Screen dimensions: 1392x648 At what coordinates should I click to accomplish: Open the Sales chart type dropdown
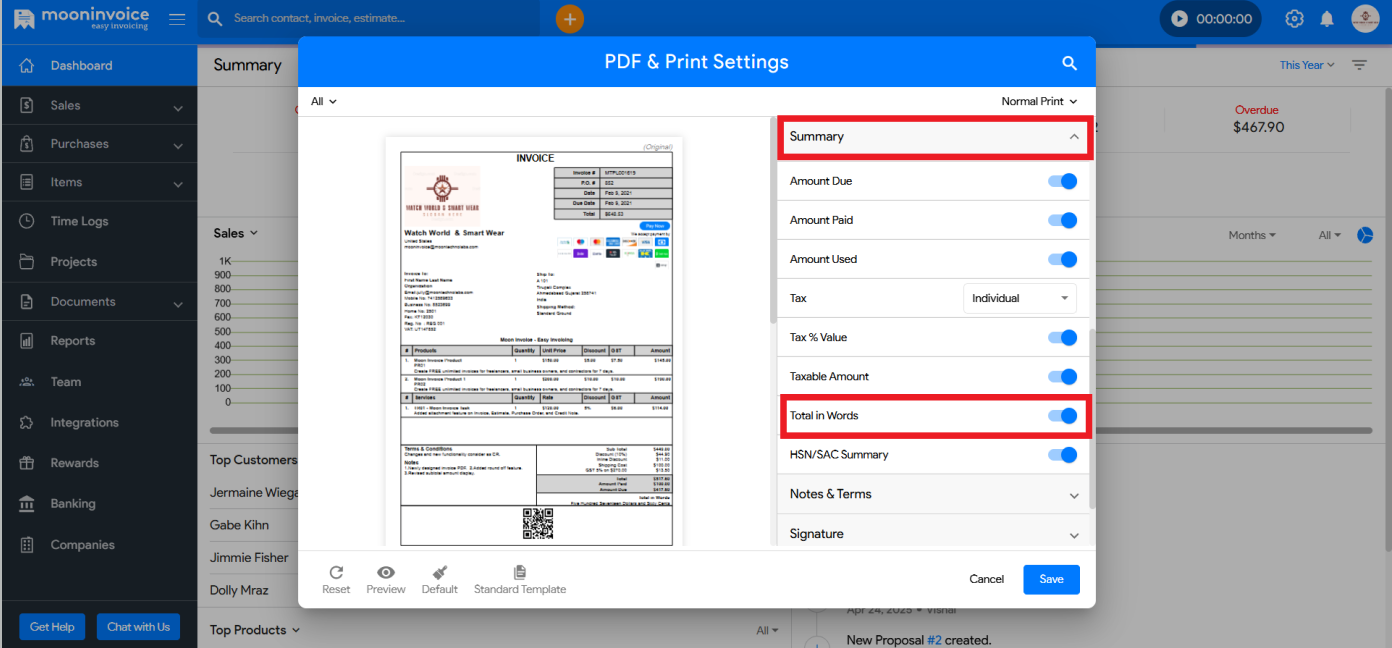pyautogui.click(x=236, y=233)
